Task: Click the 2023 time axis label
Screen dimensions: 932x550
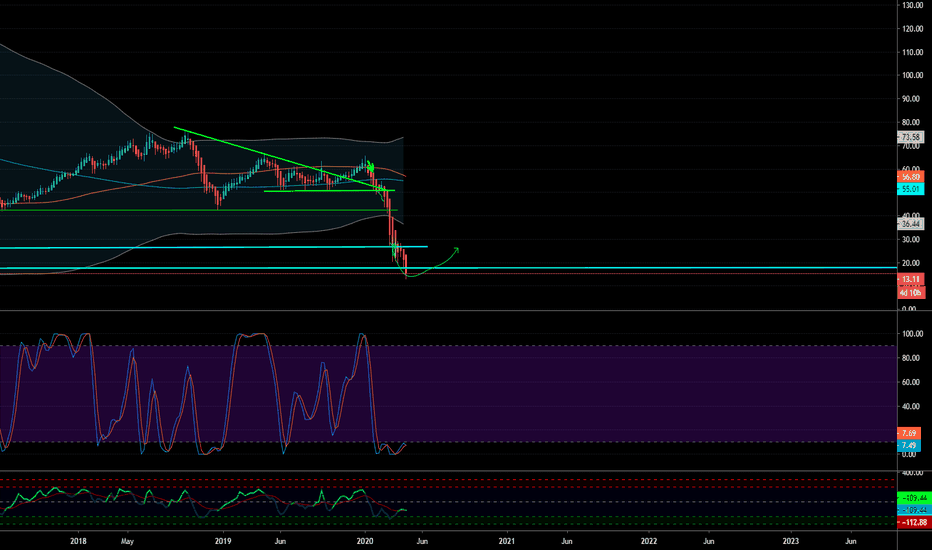Action: click(x=791, y=541)
